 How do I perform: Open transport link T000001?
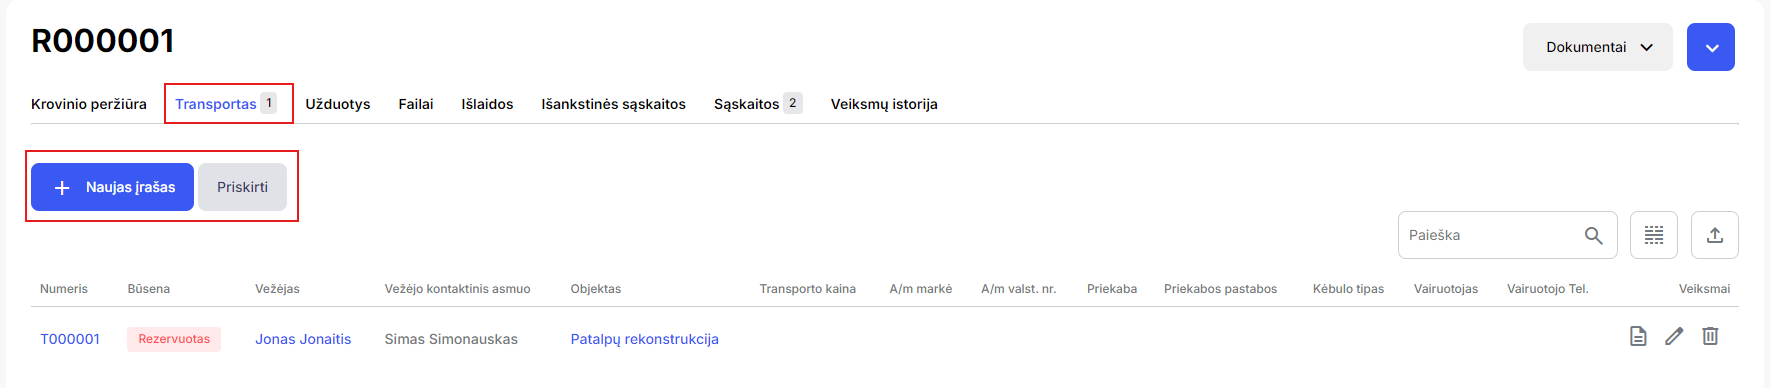click(x=70, y=339)
